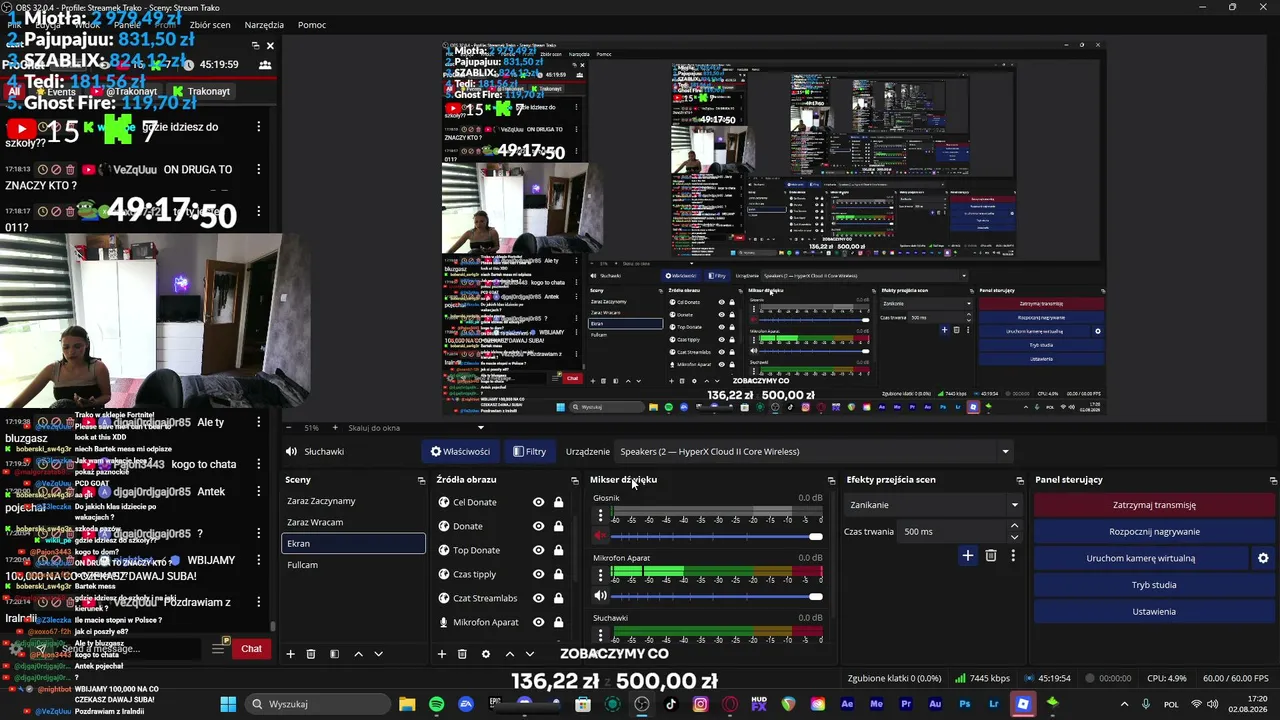Undock the Sceny panel

(x=421, y=480)
